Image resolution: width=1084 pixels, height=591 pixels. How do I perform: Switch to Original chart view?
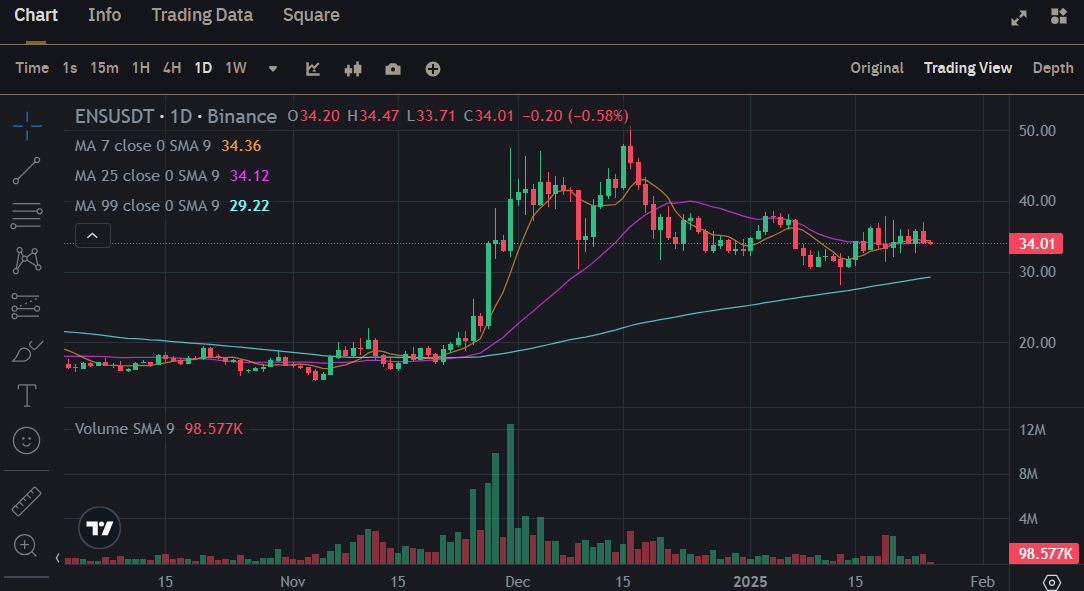tap(877, 68)
